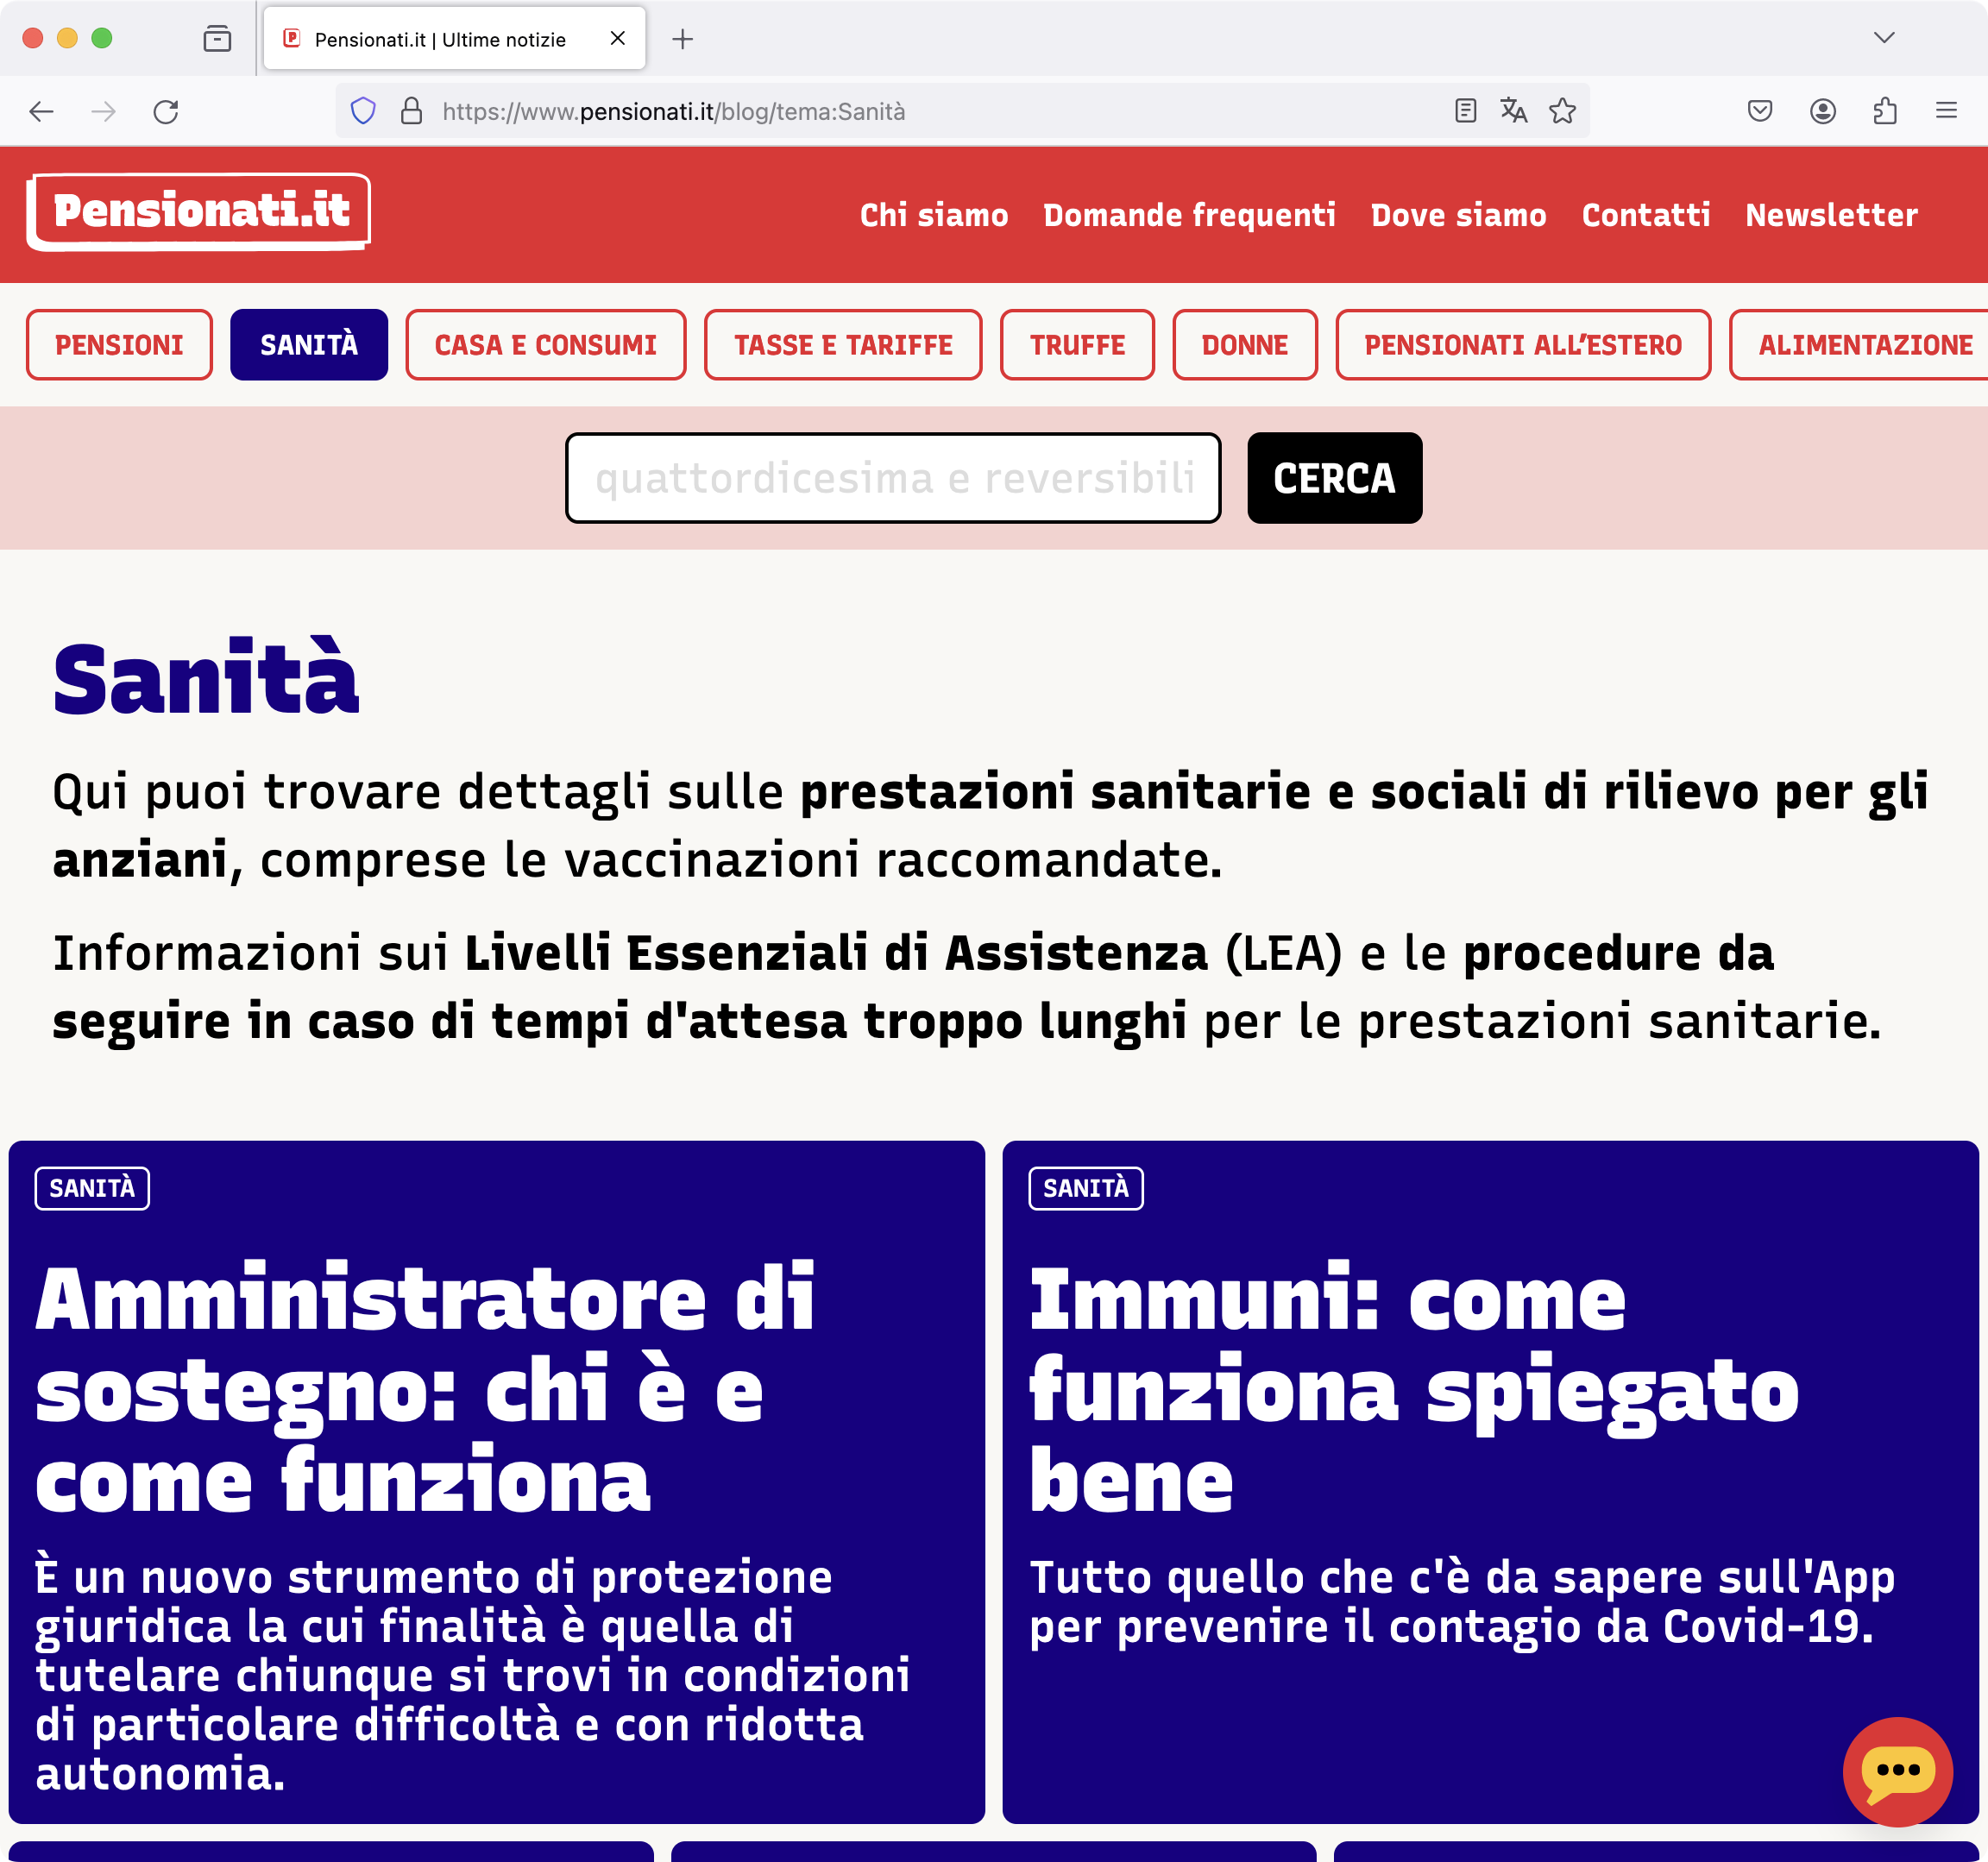Viewport: 1988px width, 1862px height.
Task: Open a new tab with plus
Action: 682,39
